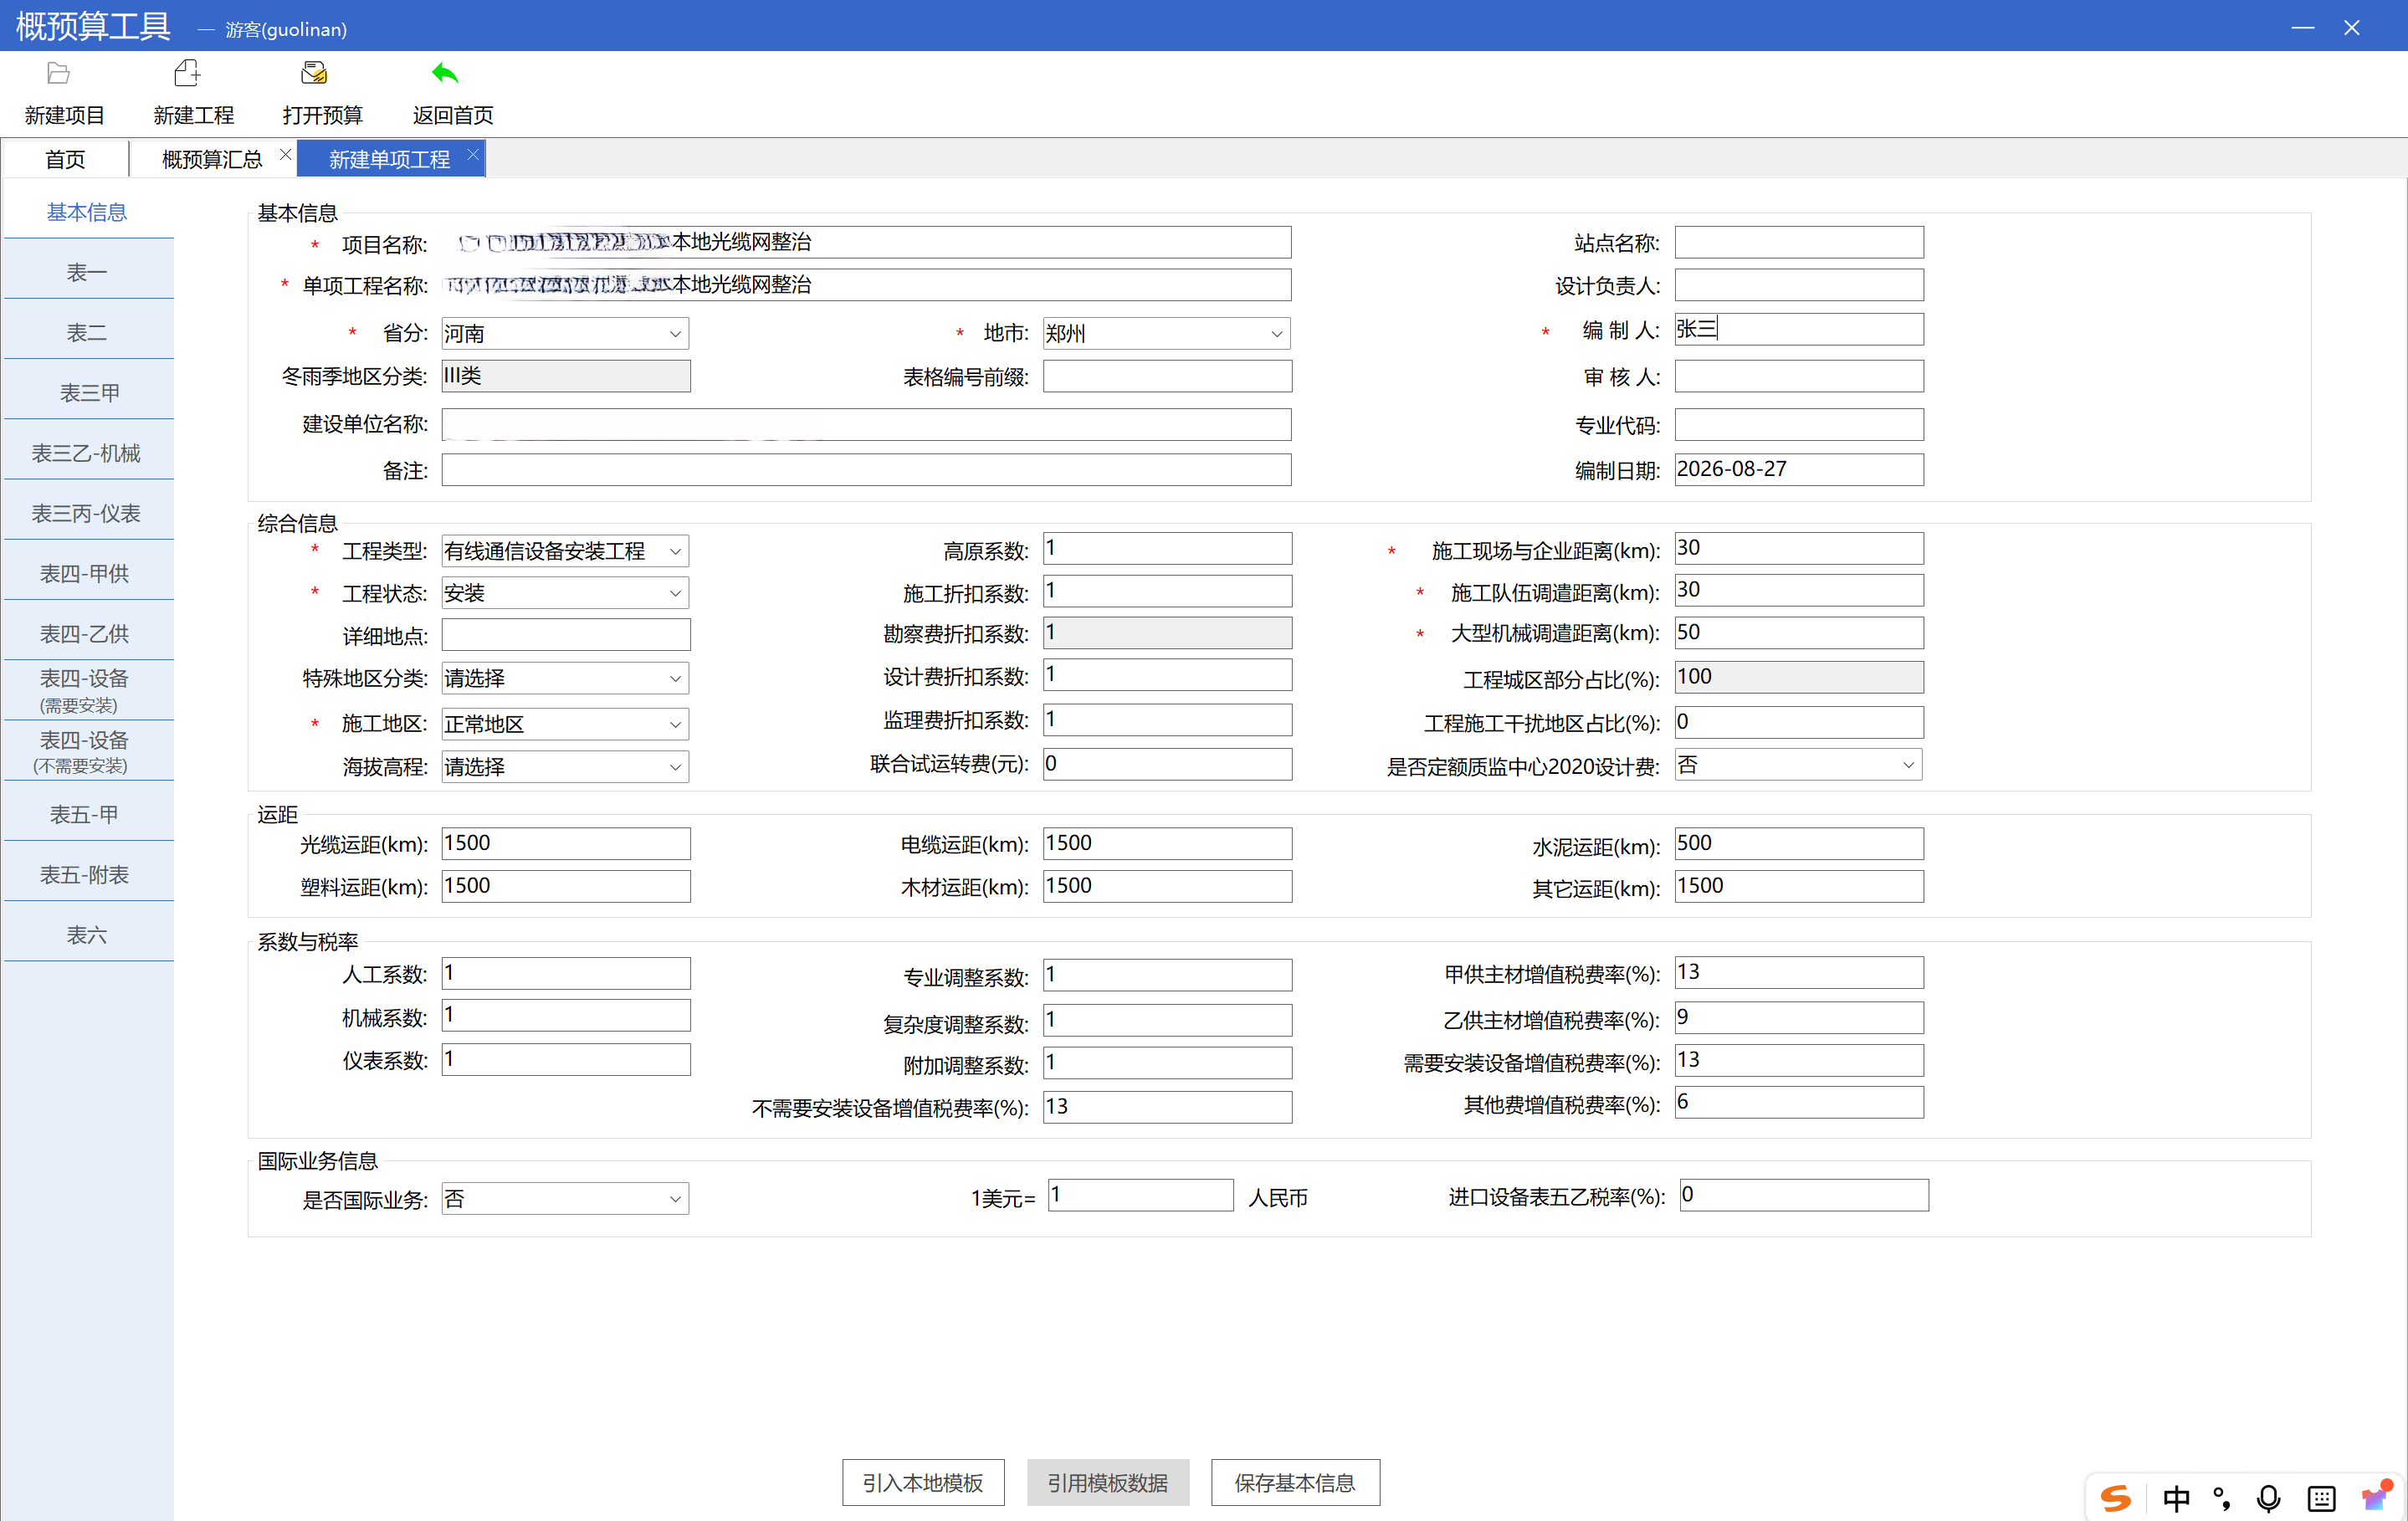The height and width of the screenshot is (1521, 2408).
Task: Switch to the 首页 tab
Action: [66, 159]
